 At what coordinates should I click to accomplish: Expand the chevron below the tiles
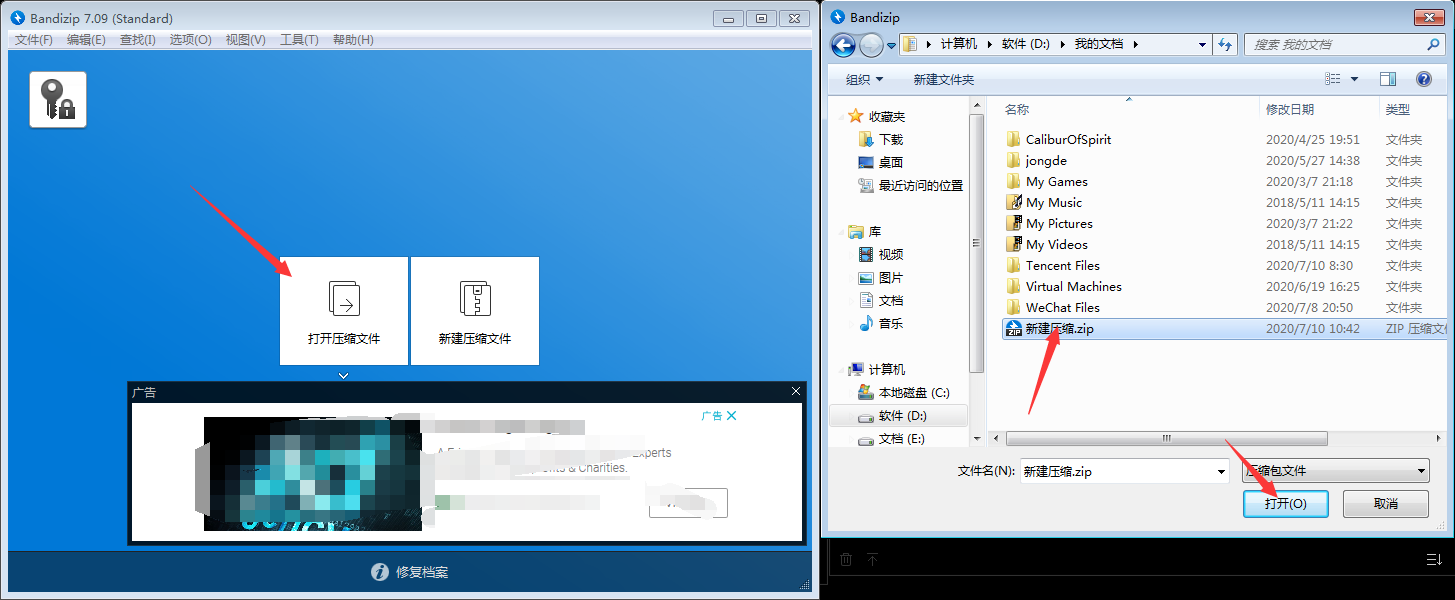pos(343,376)
